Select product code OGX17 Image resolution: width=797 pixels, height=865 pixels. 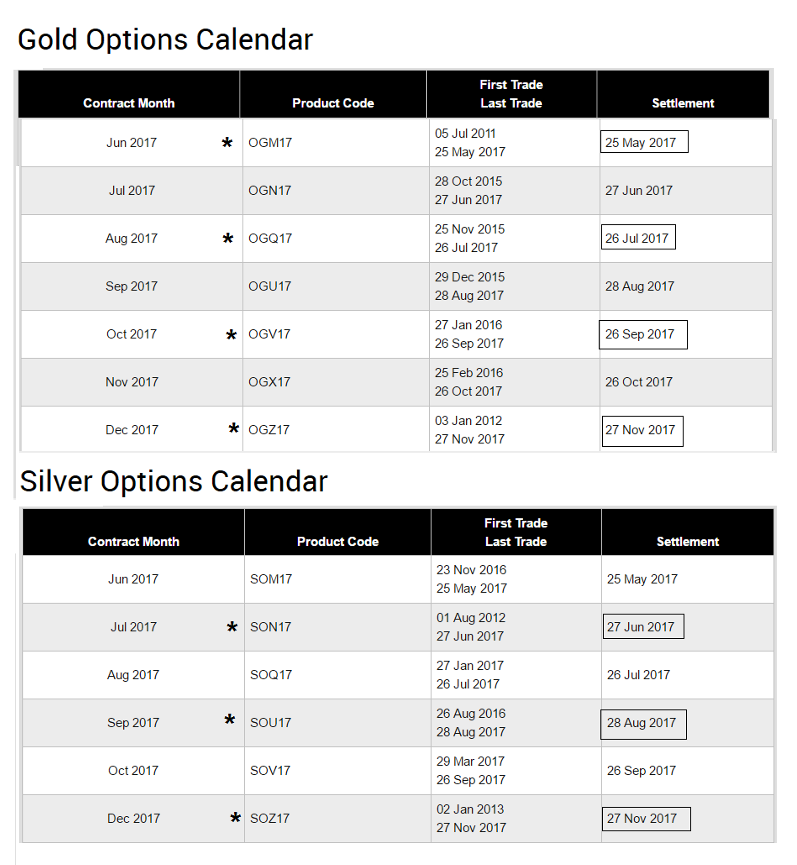point(270,382)
